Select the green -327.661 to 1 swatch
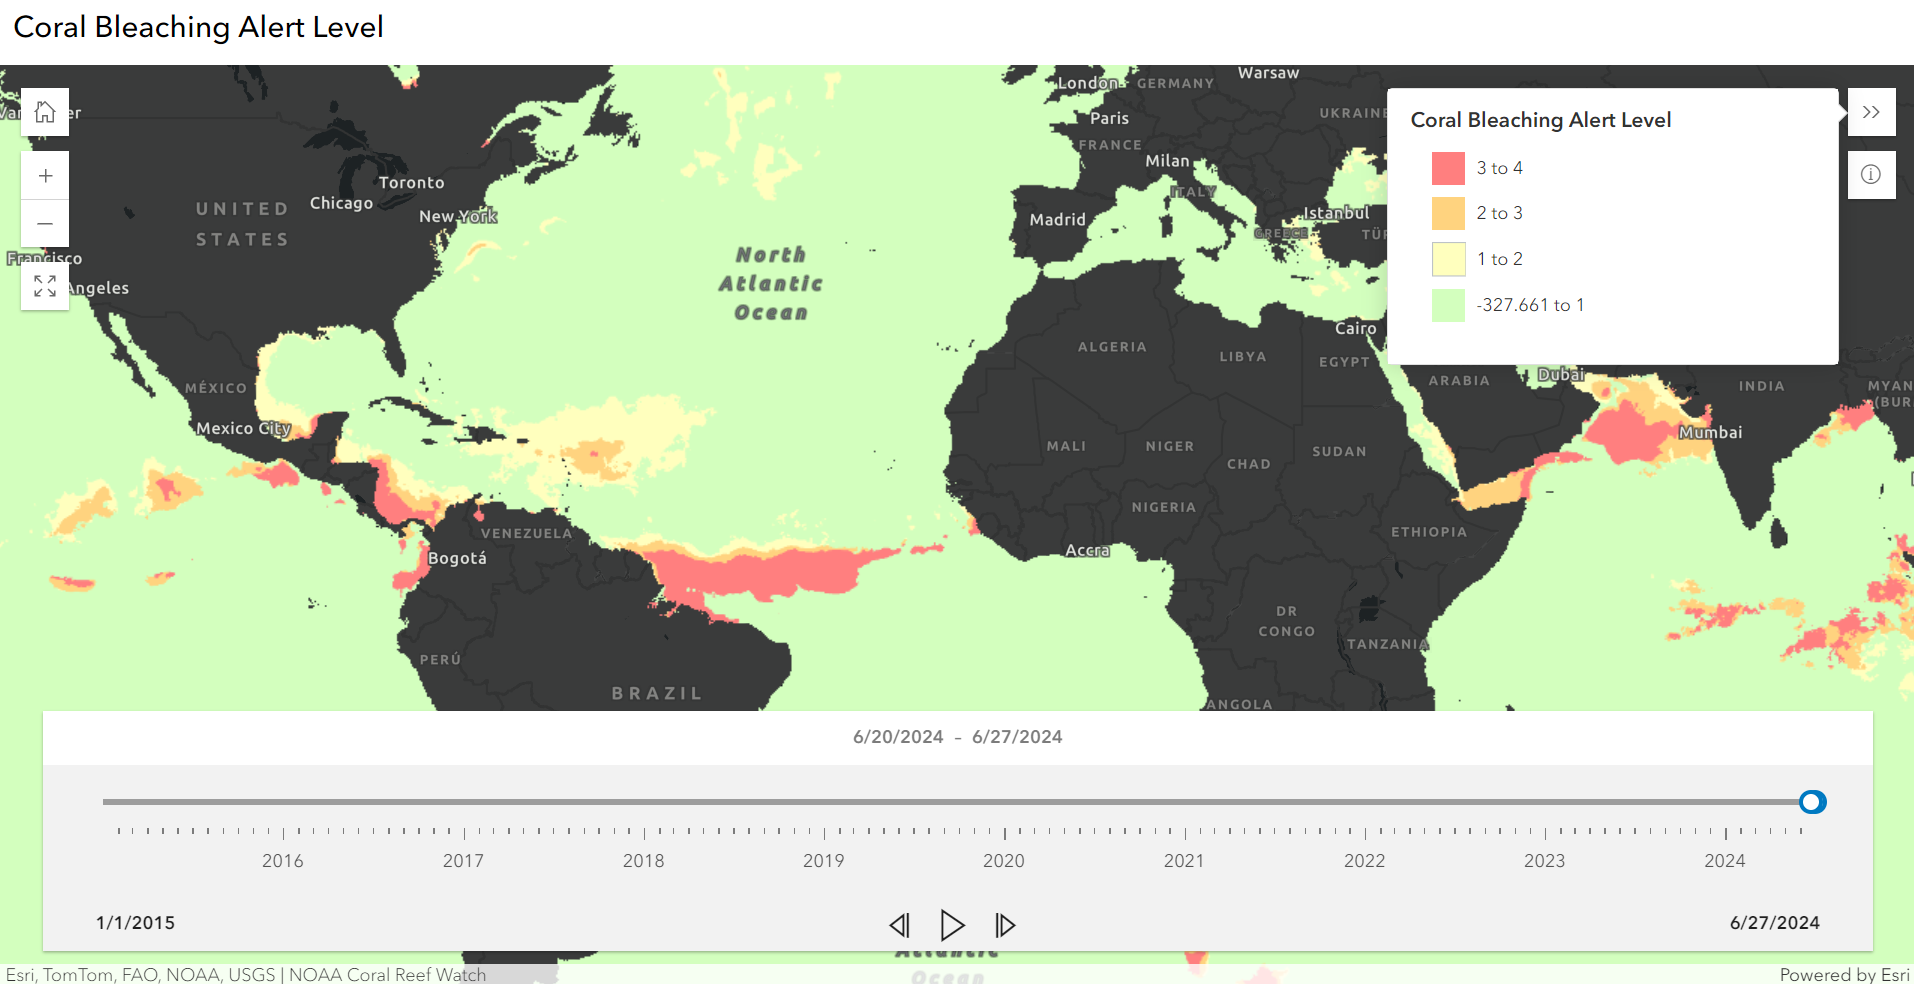Viewport: 1914px width, 984px height. tap(1448, 305)
